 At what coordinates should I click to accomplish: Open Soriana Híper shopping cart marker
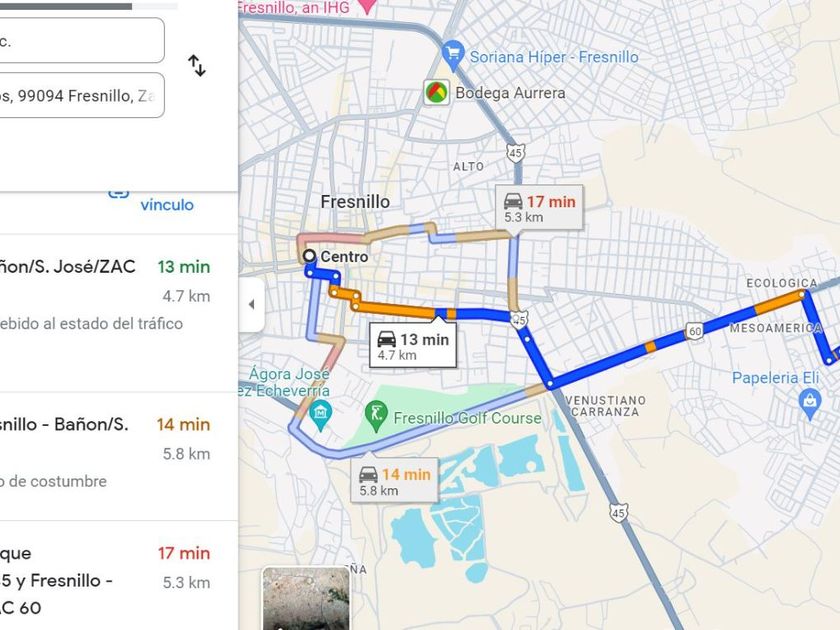click(453, 56)
